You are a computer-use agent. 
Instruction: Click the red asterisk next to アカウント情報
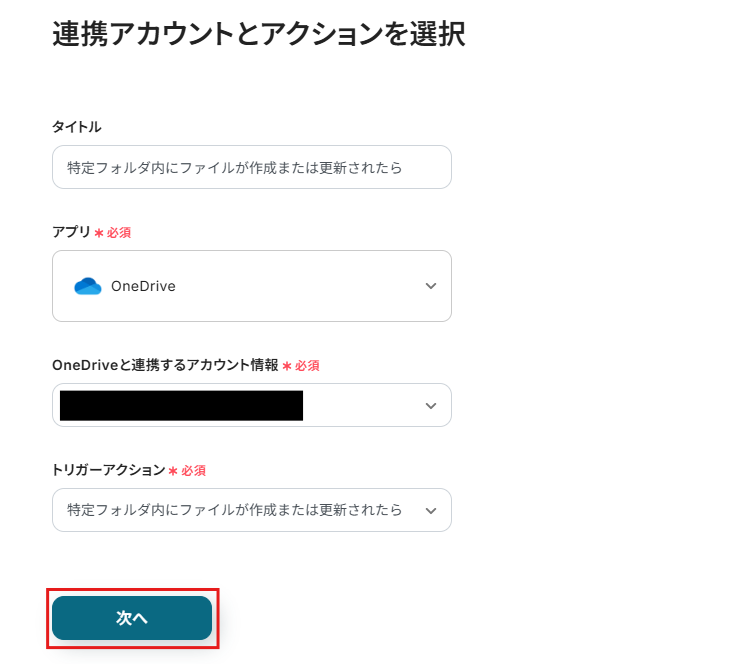click(x=287, y=366)
